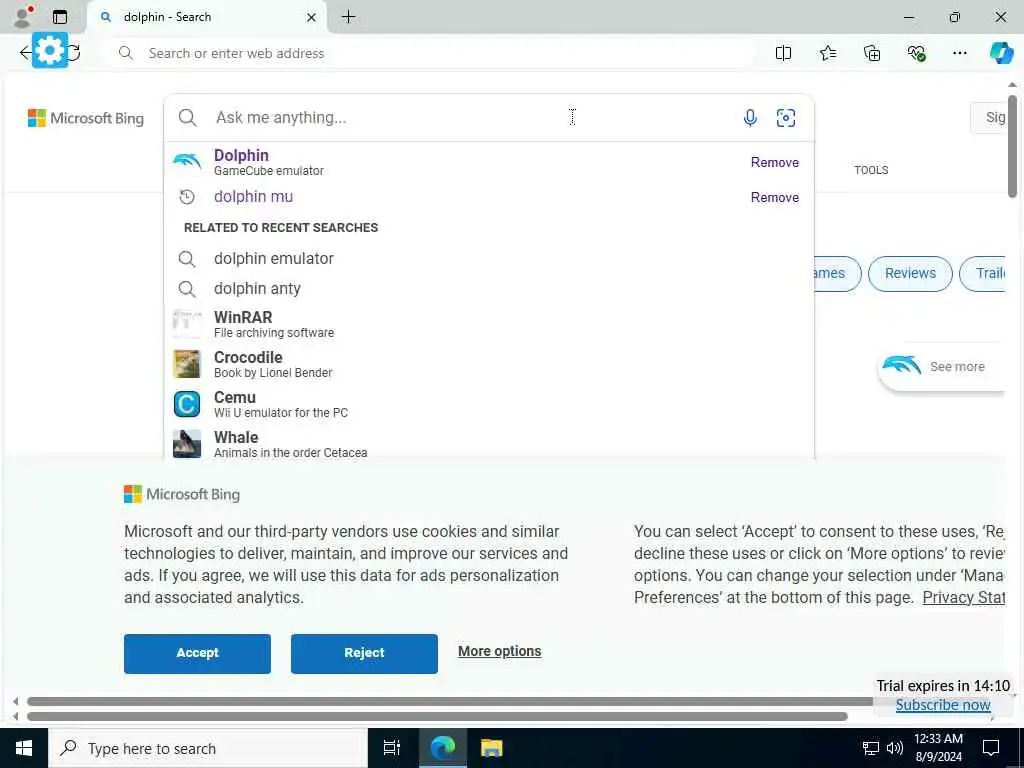Open the Privacy Statement link
1024x768 pixels.
click(963, 598)
